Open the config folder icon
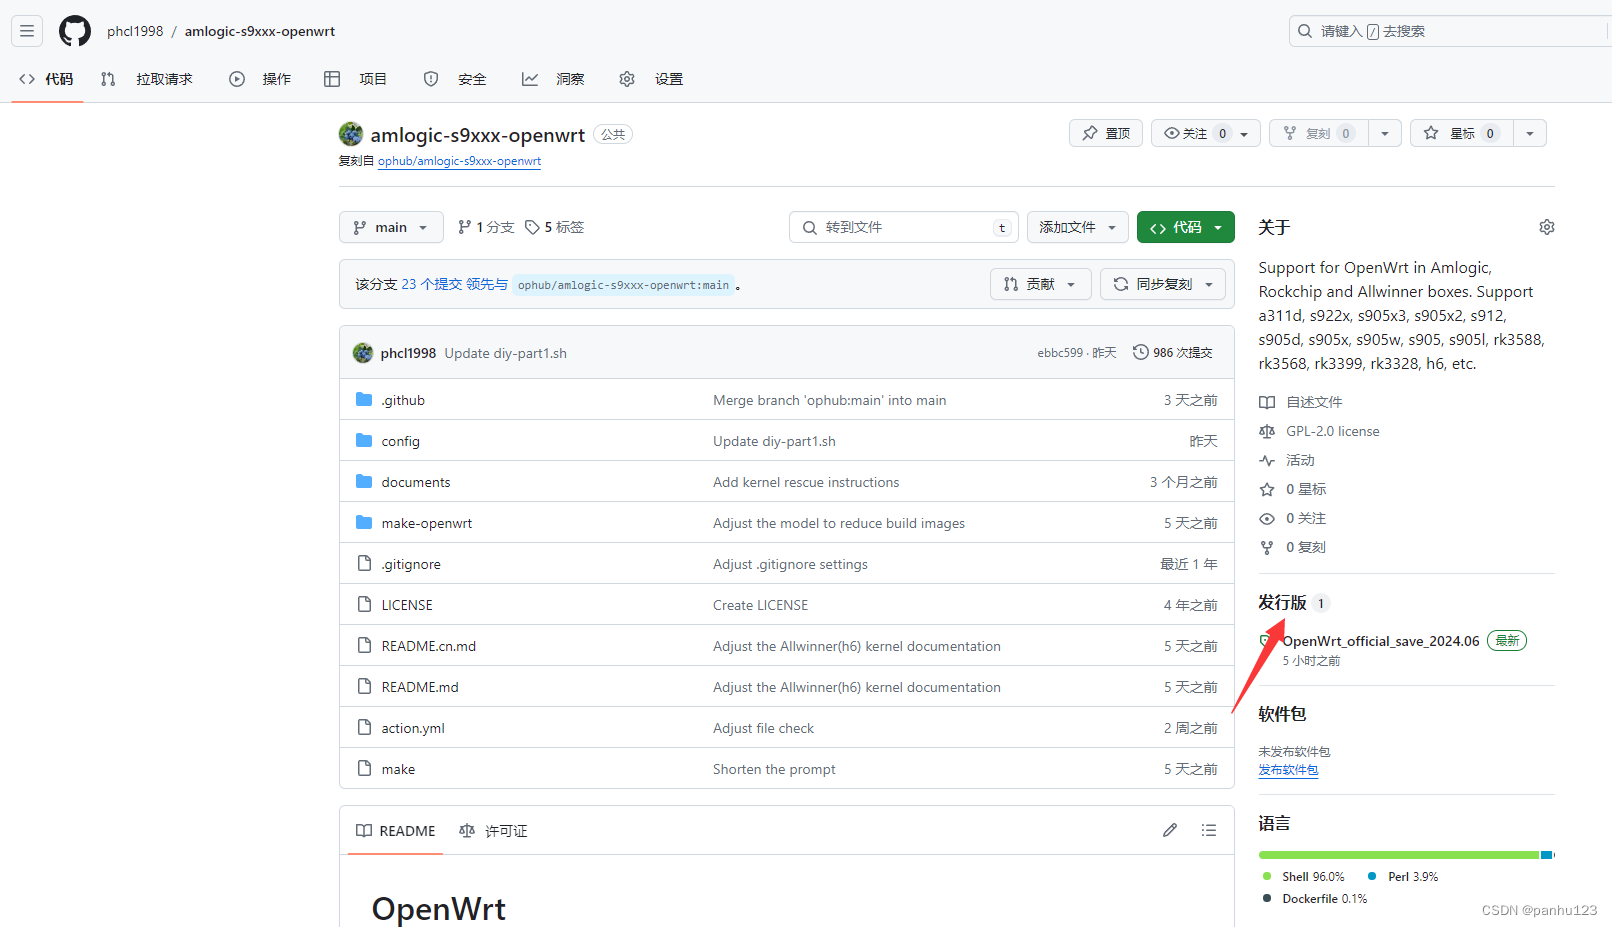 (364, 441)
